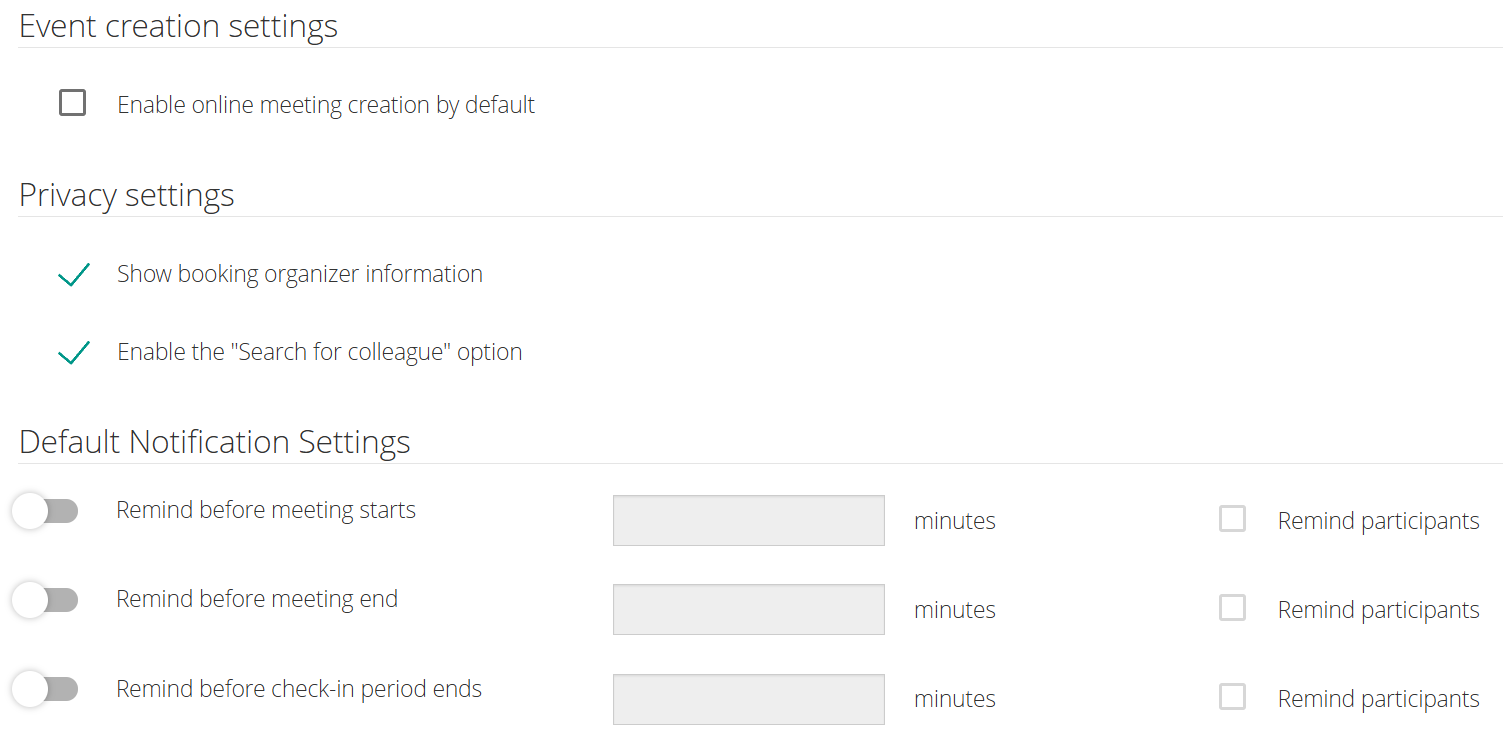
Task: Toggle the Remind before check-in period ends switch
Action: coord(45,688)
